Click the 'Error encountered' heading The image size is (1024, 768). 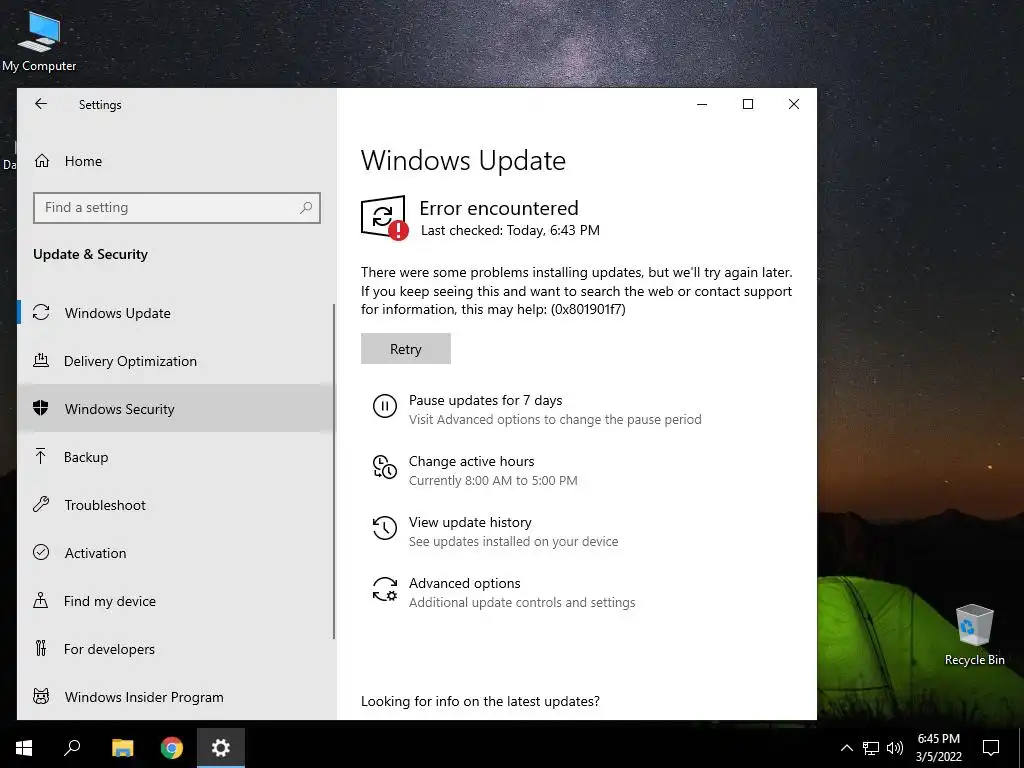coord(499,208)
